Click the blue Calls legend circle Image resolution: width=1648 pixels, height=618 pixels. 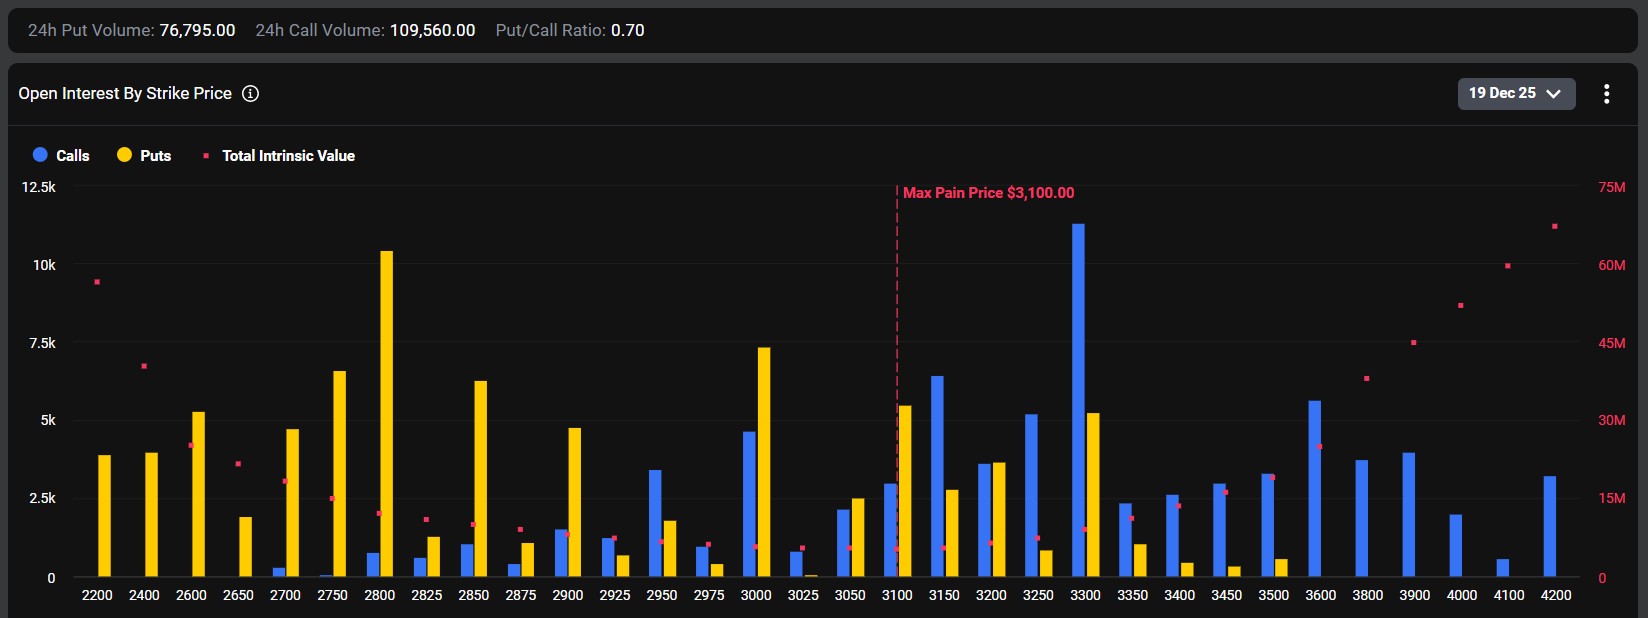40,155
